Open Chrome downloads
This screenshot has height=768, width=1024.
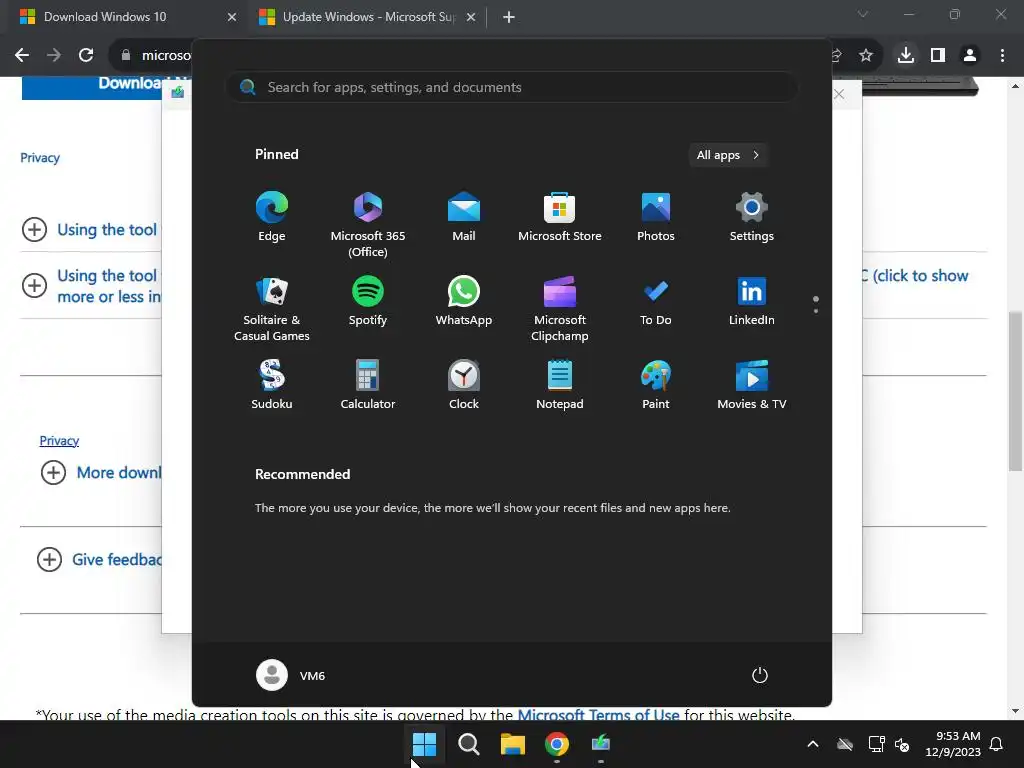pyautogui.click(x=906, y=56)
